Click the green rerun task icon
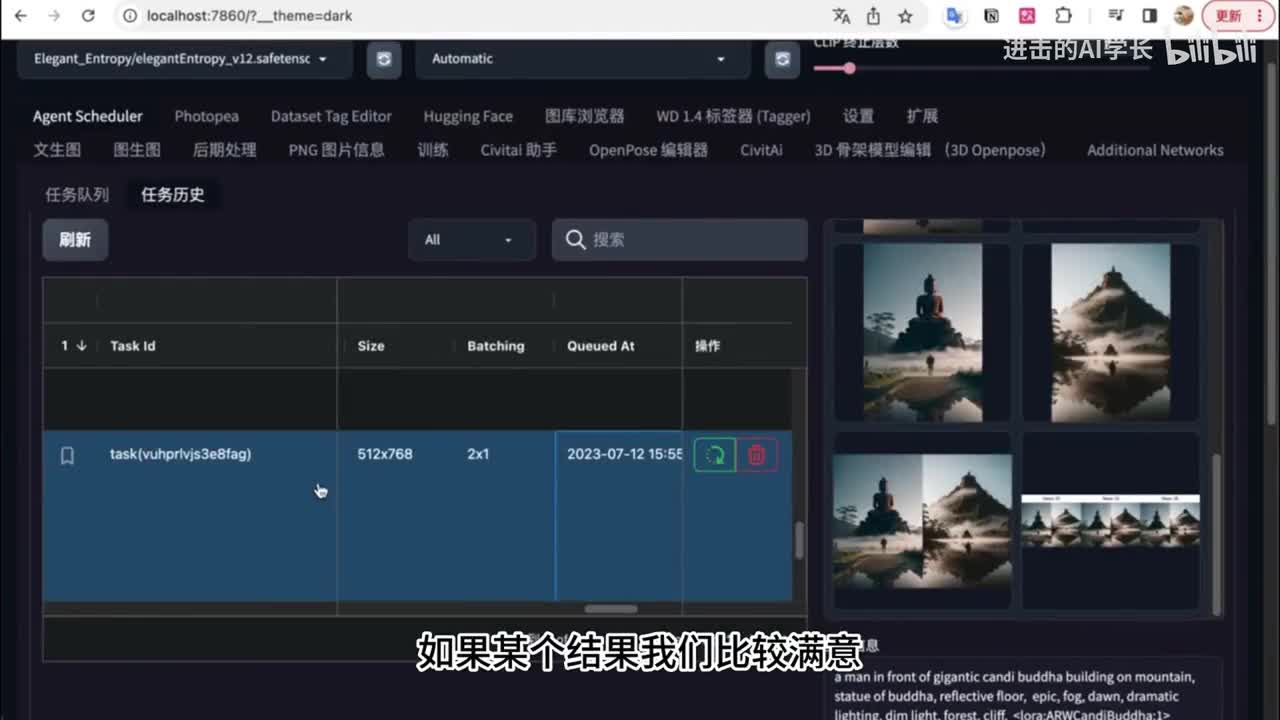 [x=714, y=455]
